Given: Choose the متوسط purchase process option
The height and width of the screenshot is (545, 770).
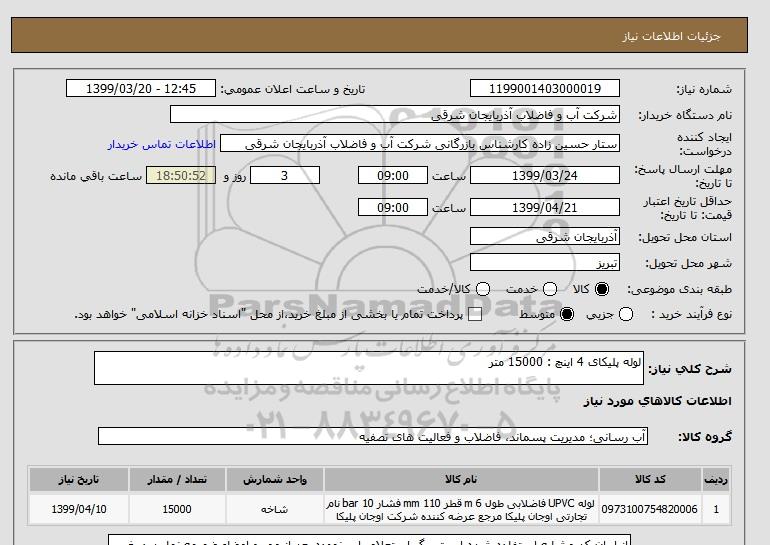Looking at the screenshot, I should pyautogui.click(x=567, y=314).
